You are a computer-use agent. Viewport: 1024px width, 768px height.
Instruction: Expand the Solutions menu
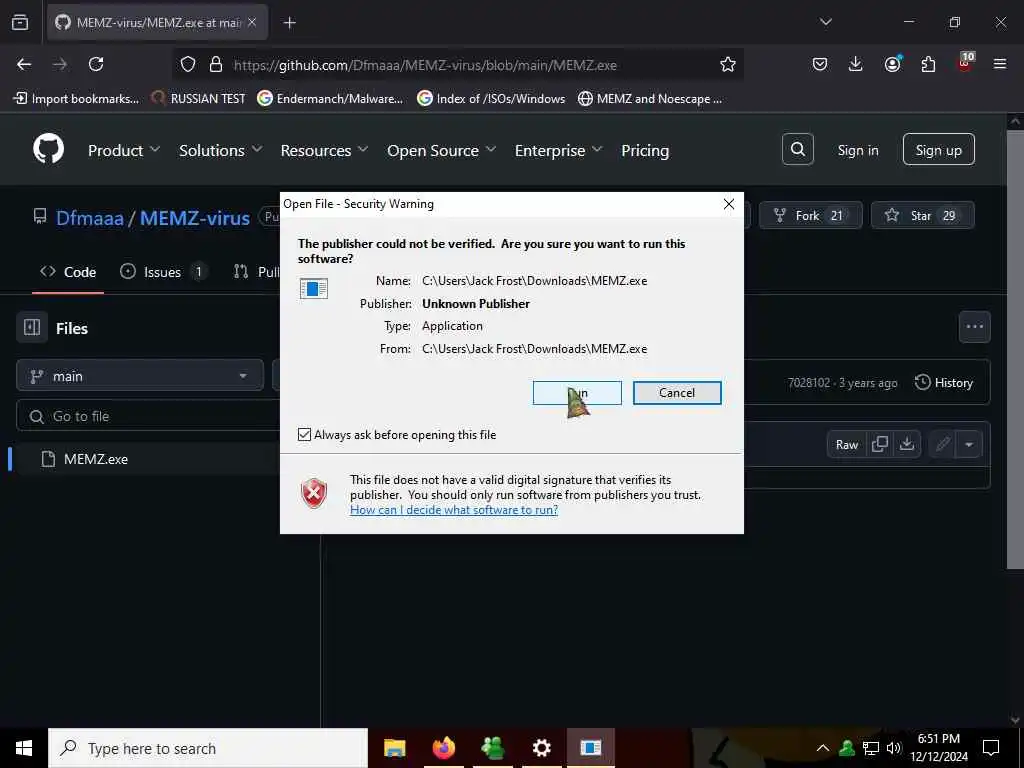221,150
